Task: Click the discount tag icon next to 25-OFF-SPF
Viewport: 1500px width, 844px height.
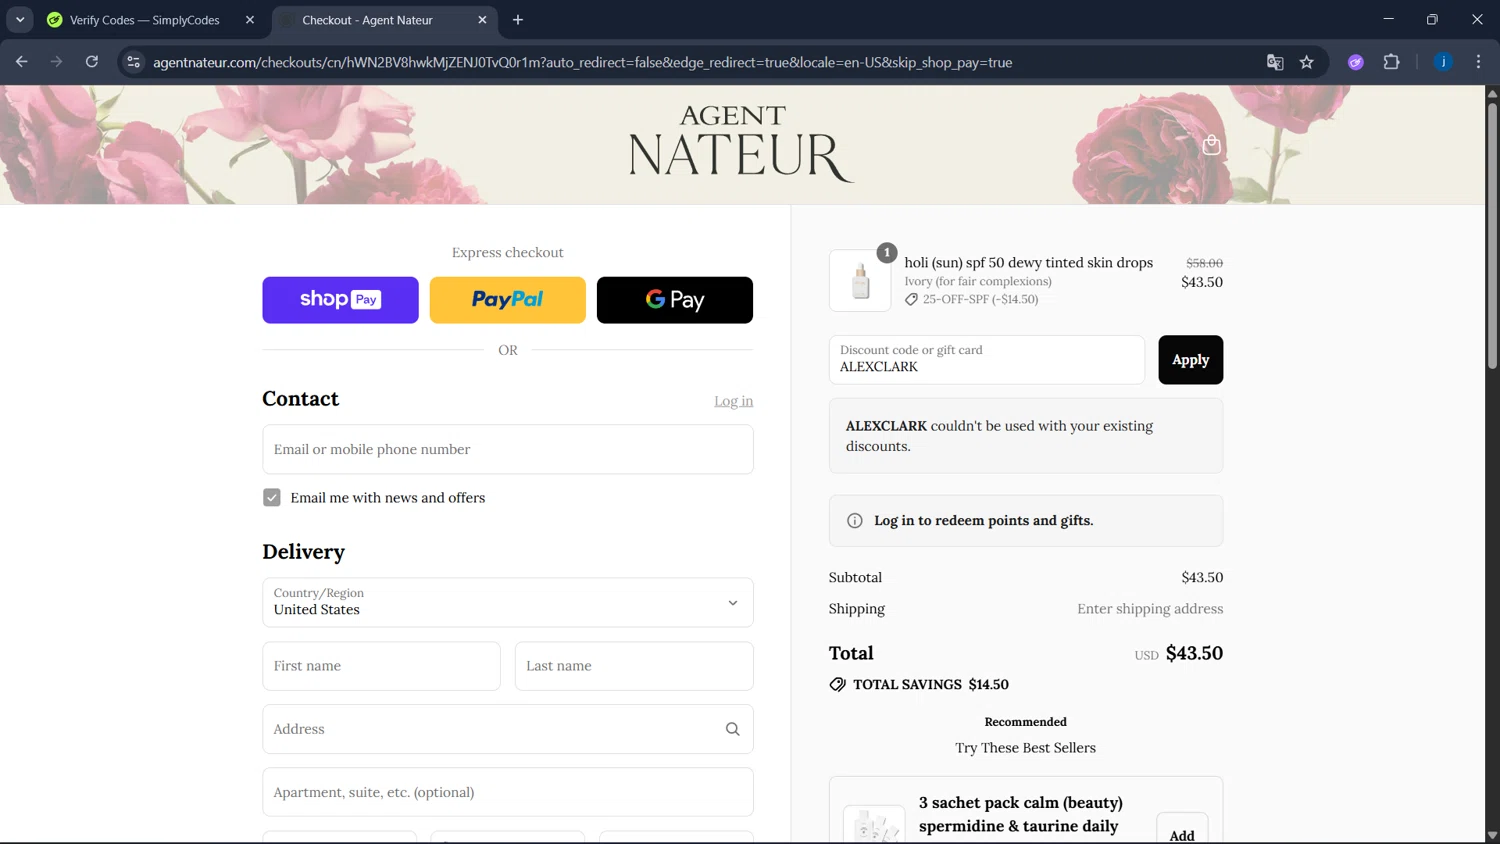Action: pyautogui.click(x=911, y=299)
